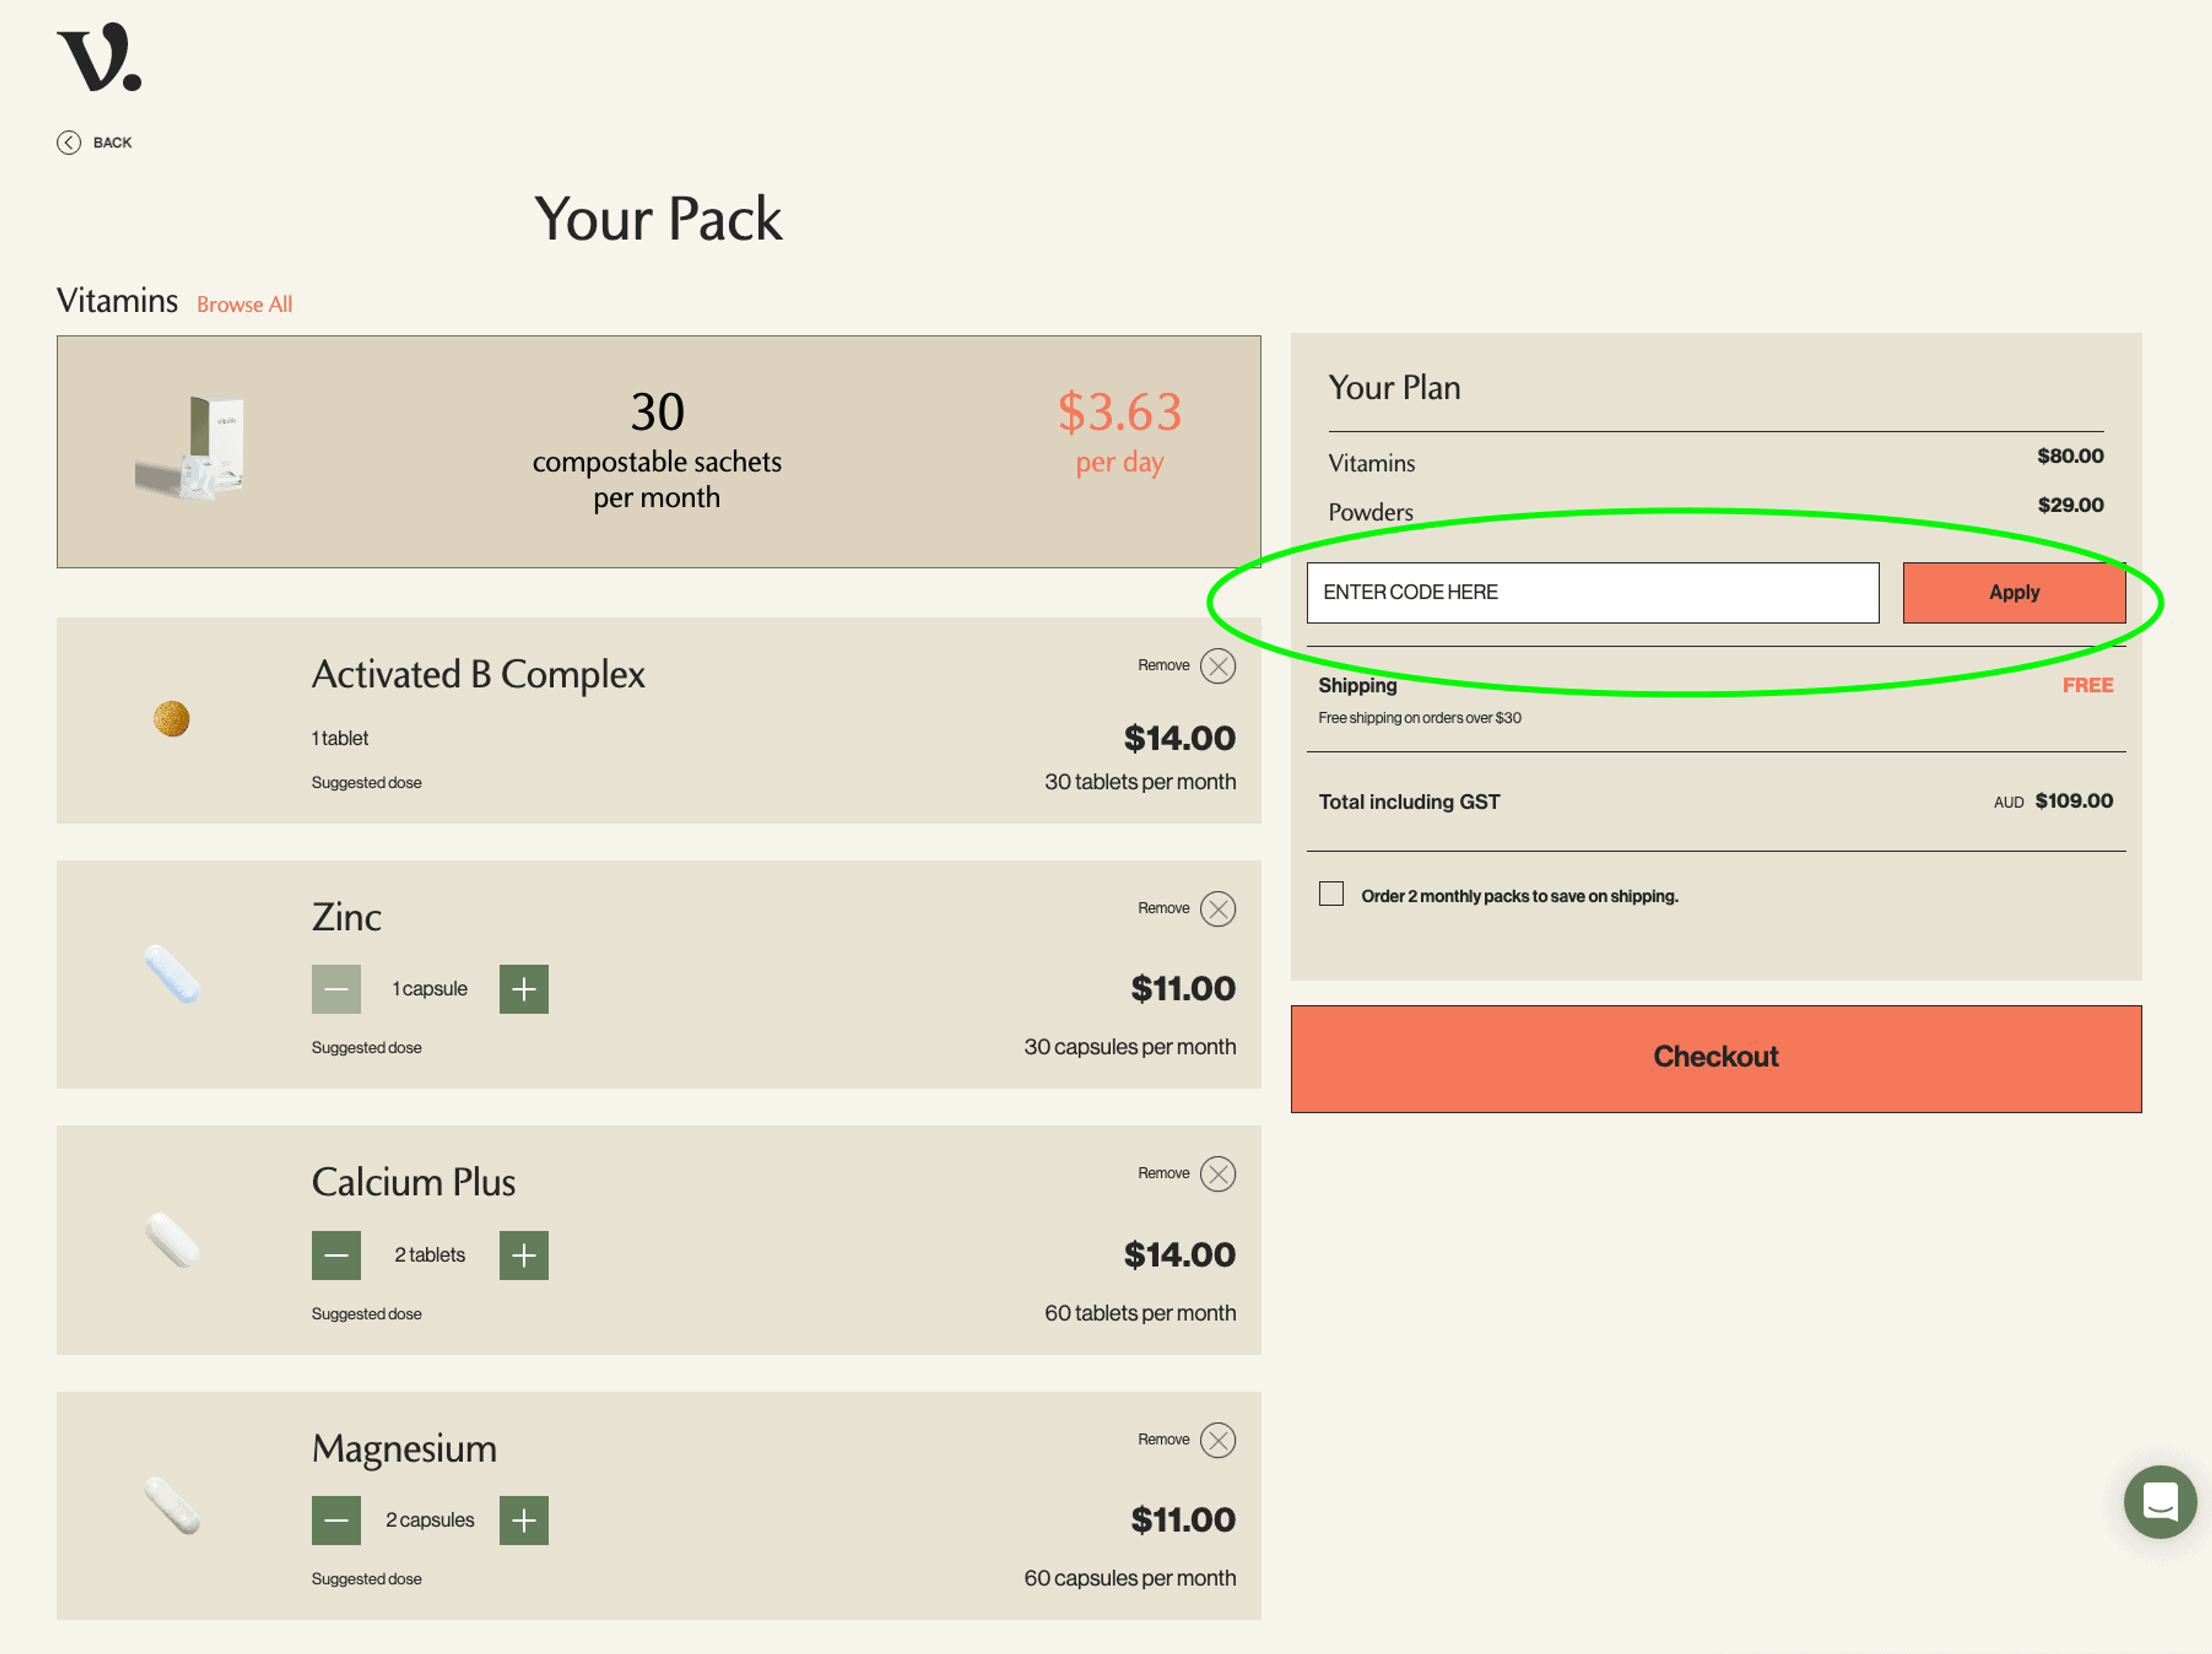The height and width of the screenshot is (1654, 2212).
Task: Click the Vitable logo icon
Action: tap(99, 58)
